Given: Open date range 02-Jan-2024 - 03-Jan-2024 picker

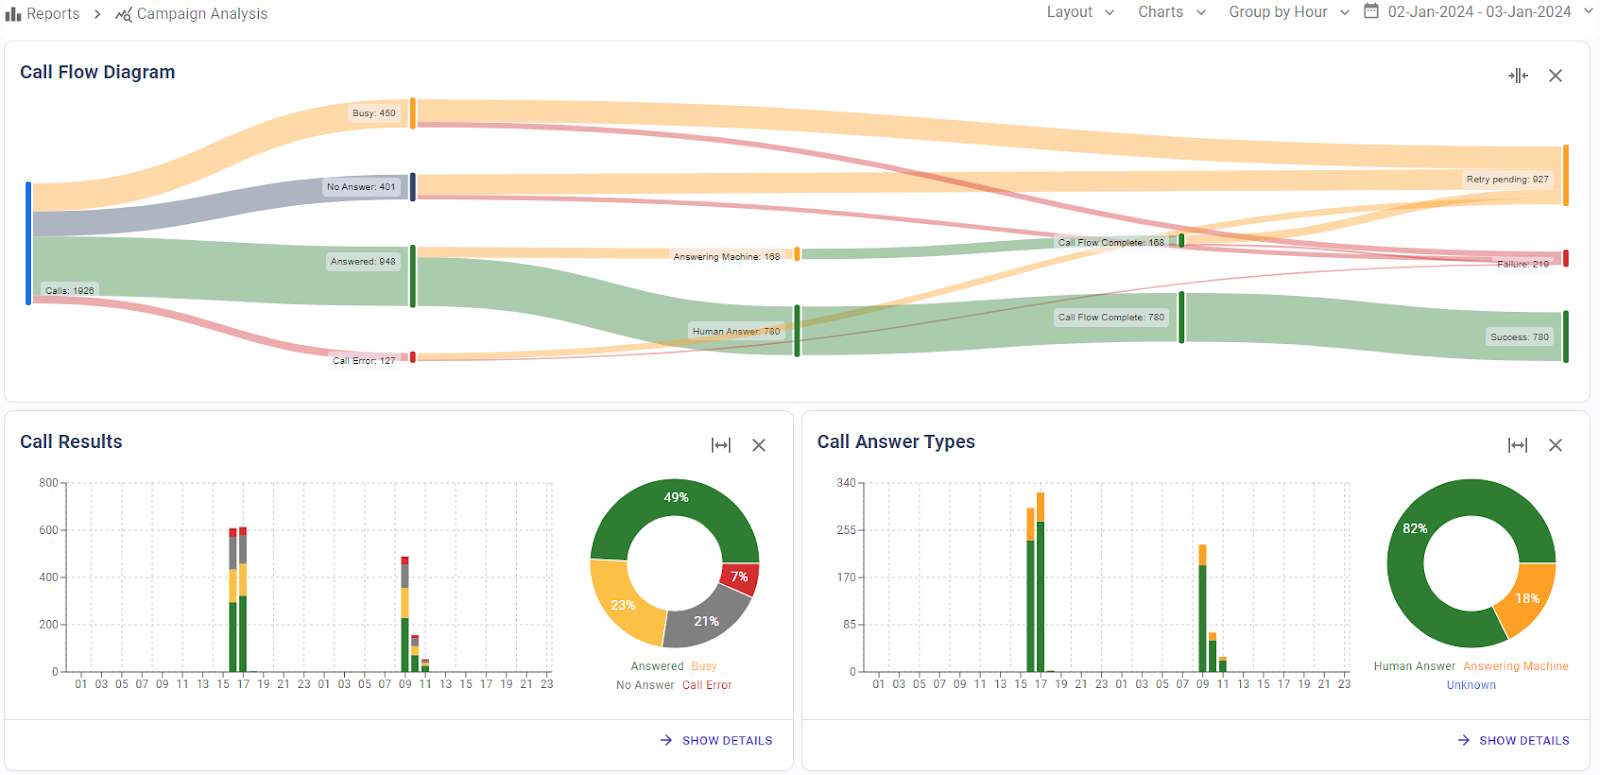Looking at the screenshot, I should pos(1479,12).
